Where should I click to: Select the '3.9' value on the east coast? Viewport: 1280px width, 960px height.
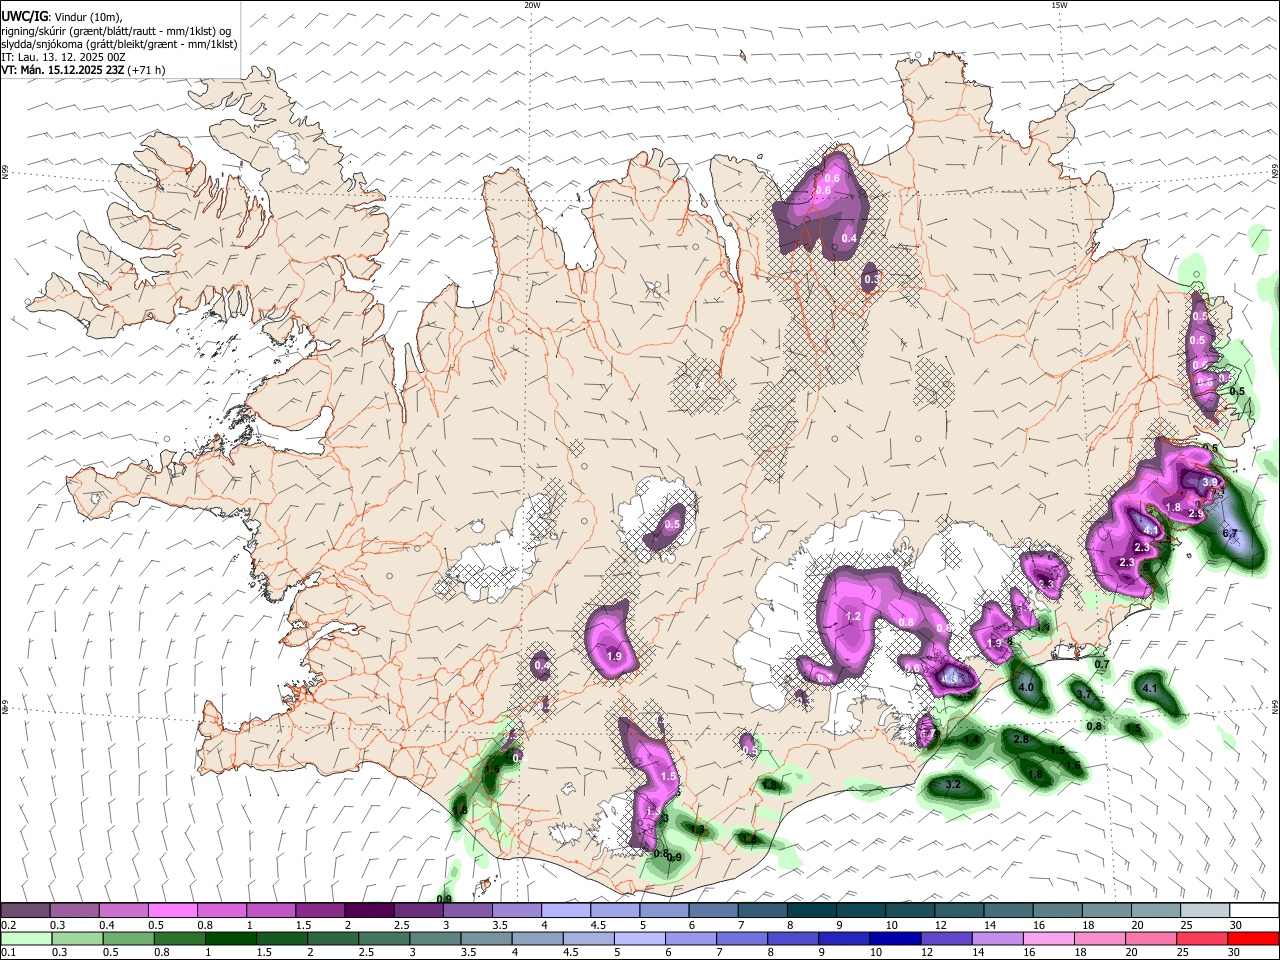1209,482
